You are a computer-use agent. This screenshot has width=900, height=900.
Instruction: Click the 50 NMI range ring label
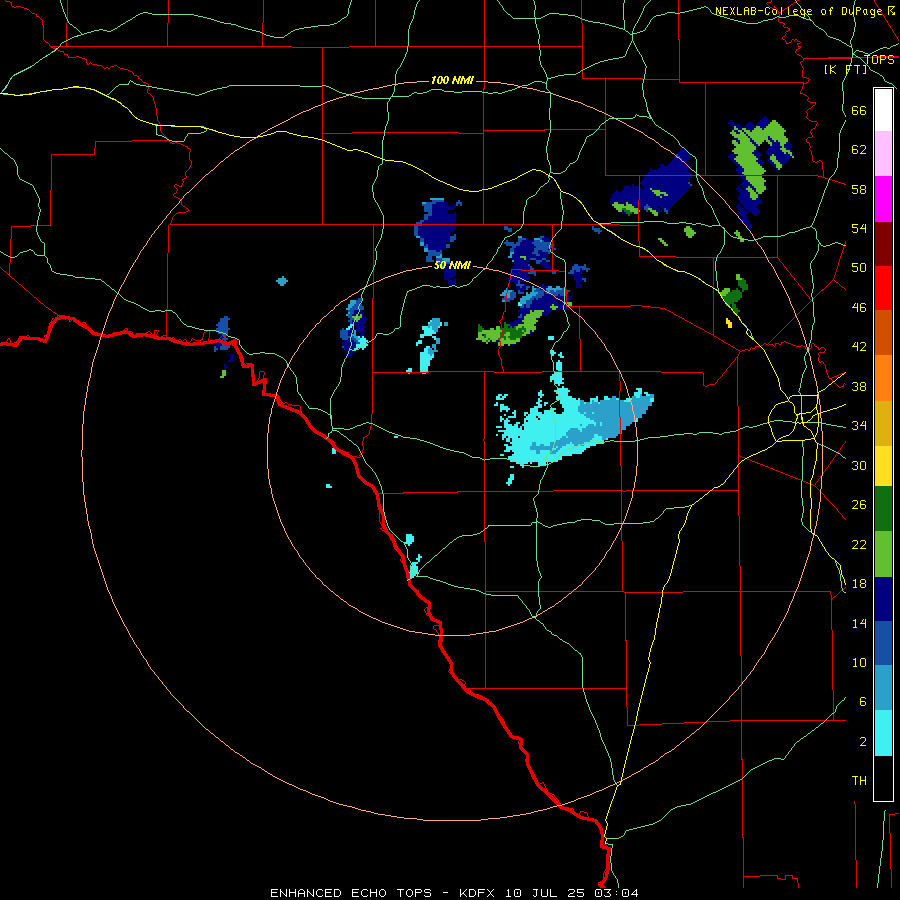[x=452, y=265]
